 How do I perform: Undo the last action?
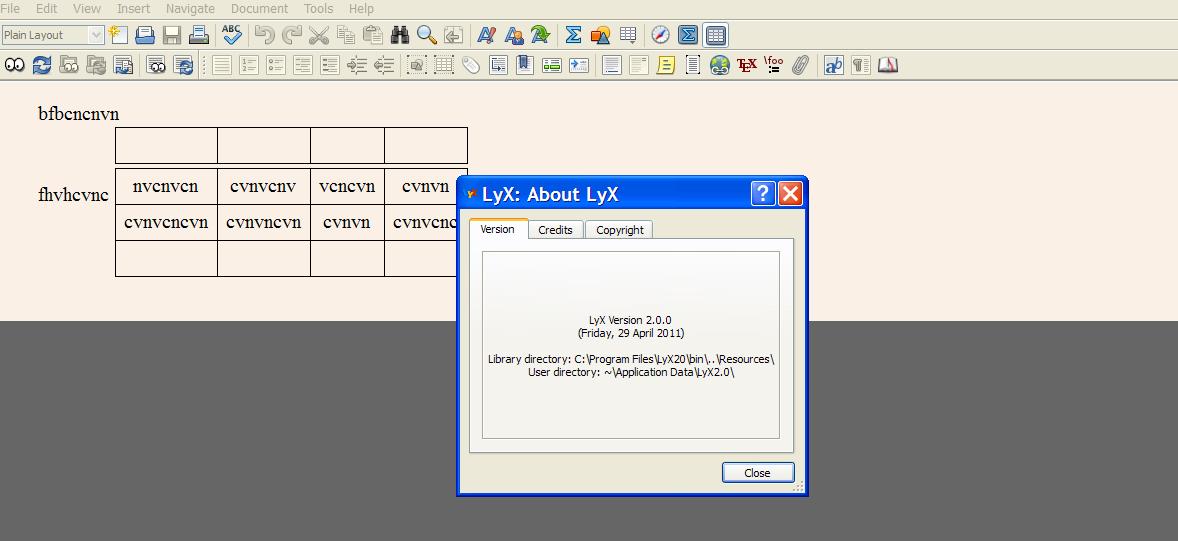coord(264,35)
